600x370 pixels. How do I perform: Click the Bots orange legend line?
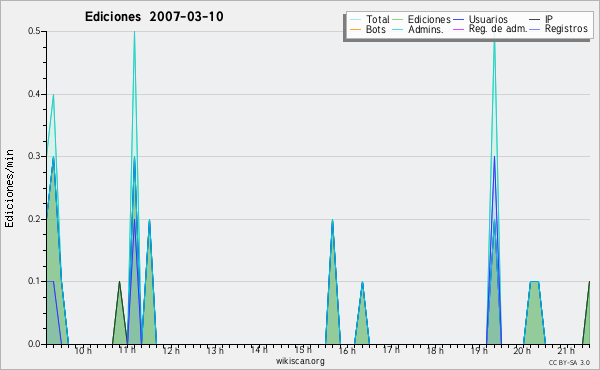pyautogui.click(x=355, y=29)
